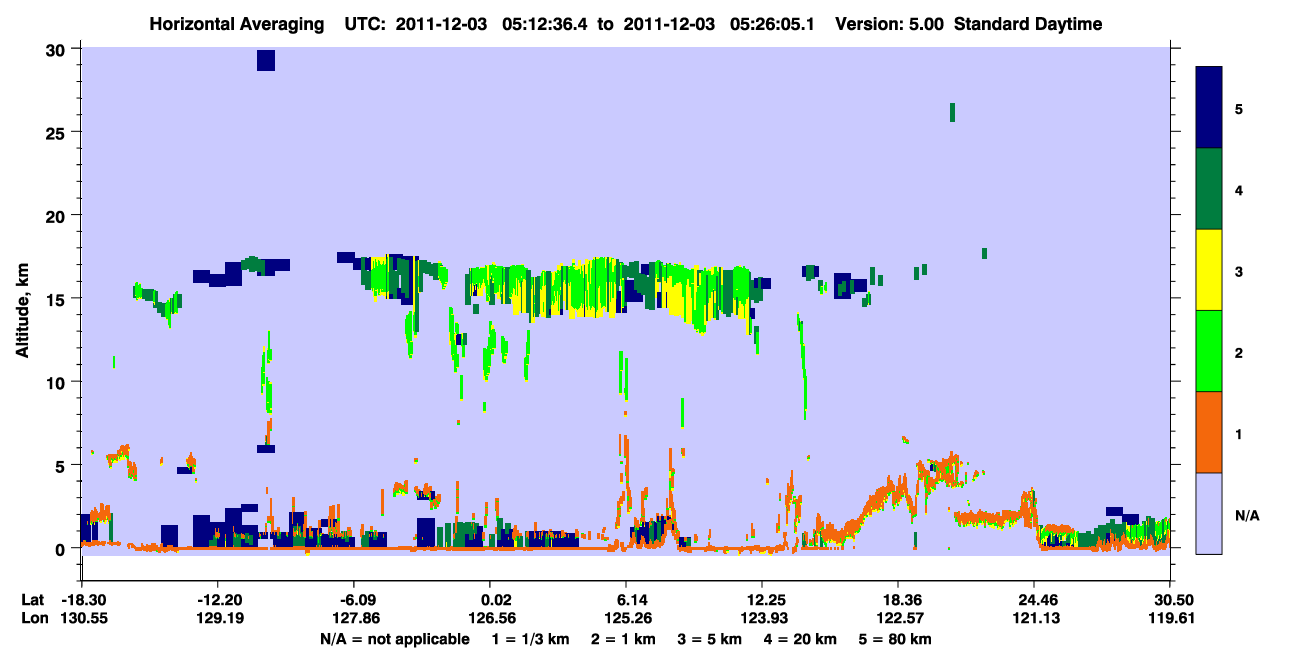1300x667 pixels.
Task: Click the dark blue colorbar segment labeled 5
Action: (1210, 107)
